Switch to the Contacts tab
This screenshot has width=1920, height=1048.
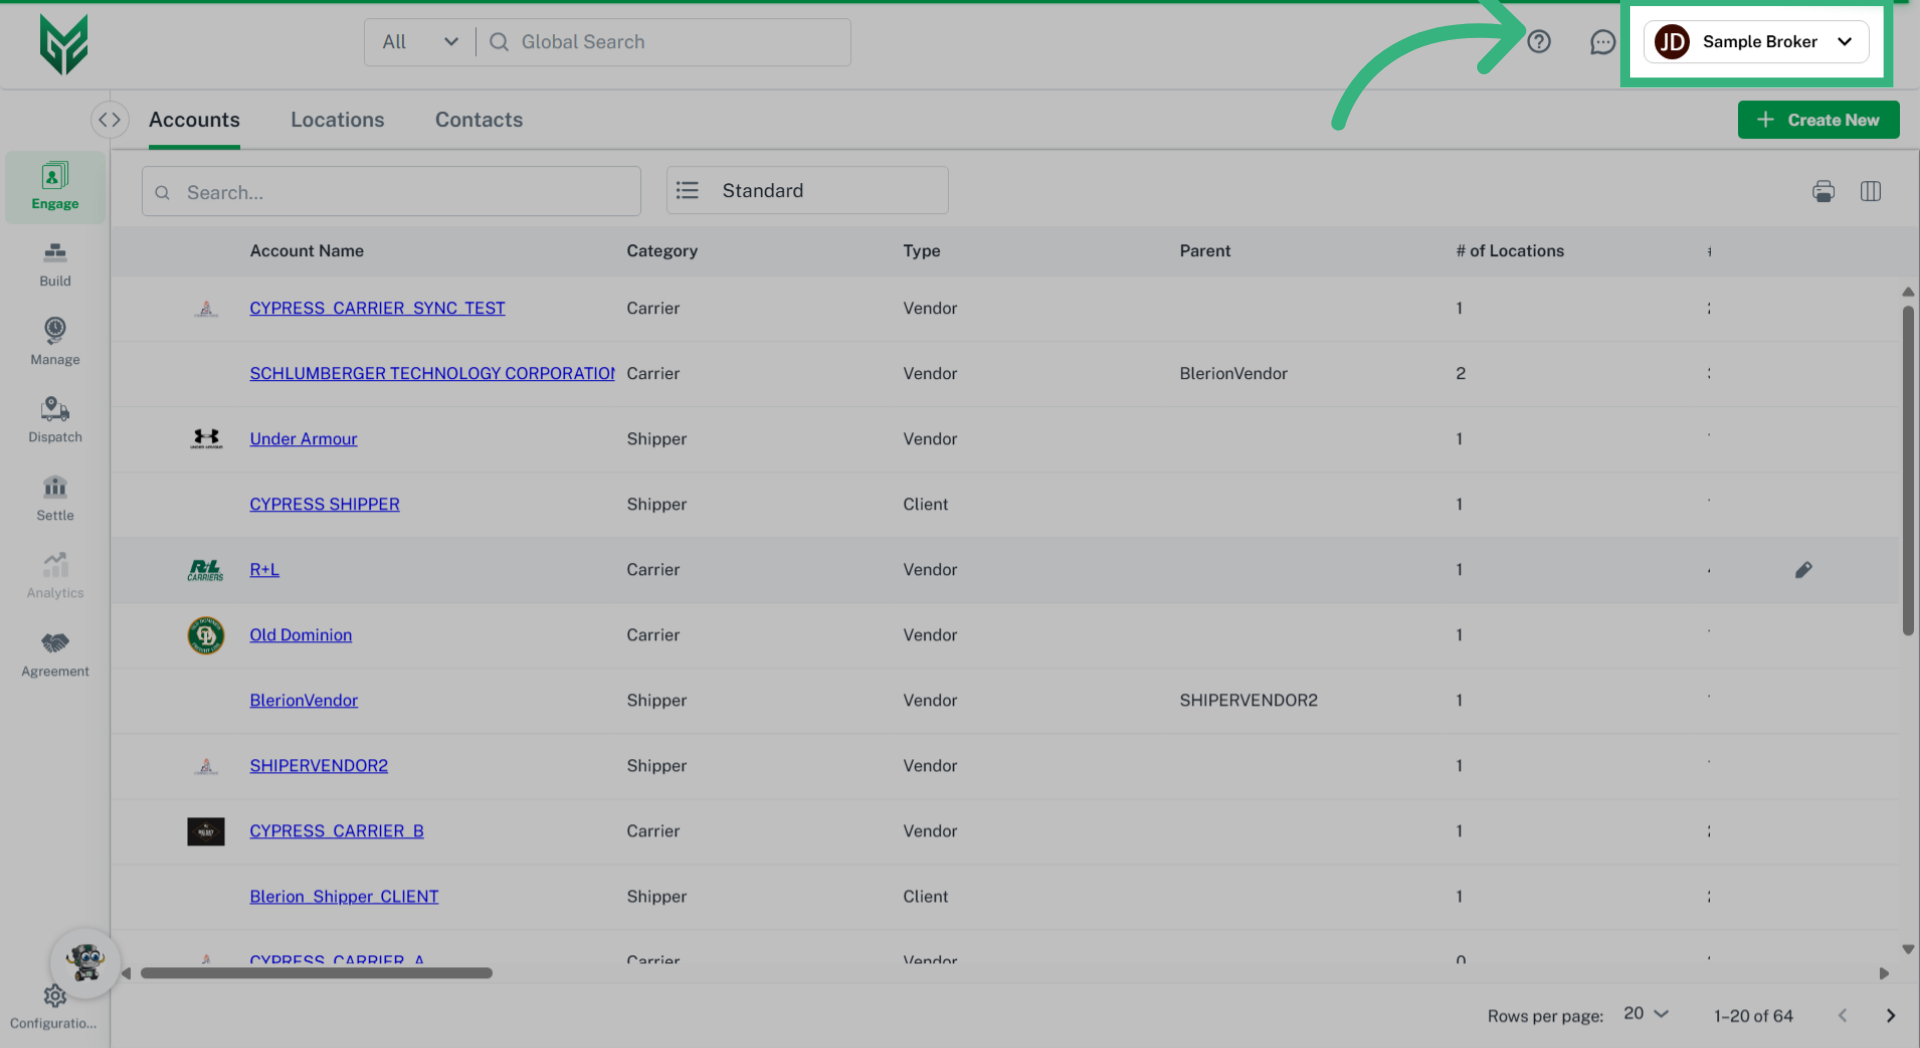[x=478, y=120]
